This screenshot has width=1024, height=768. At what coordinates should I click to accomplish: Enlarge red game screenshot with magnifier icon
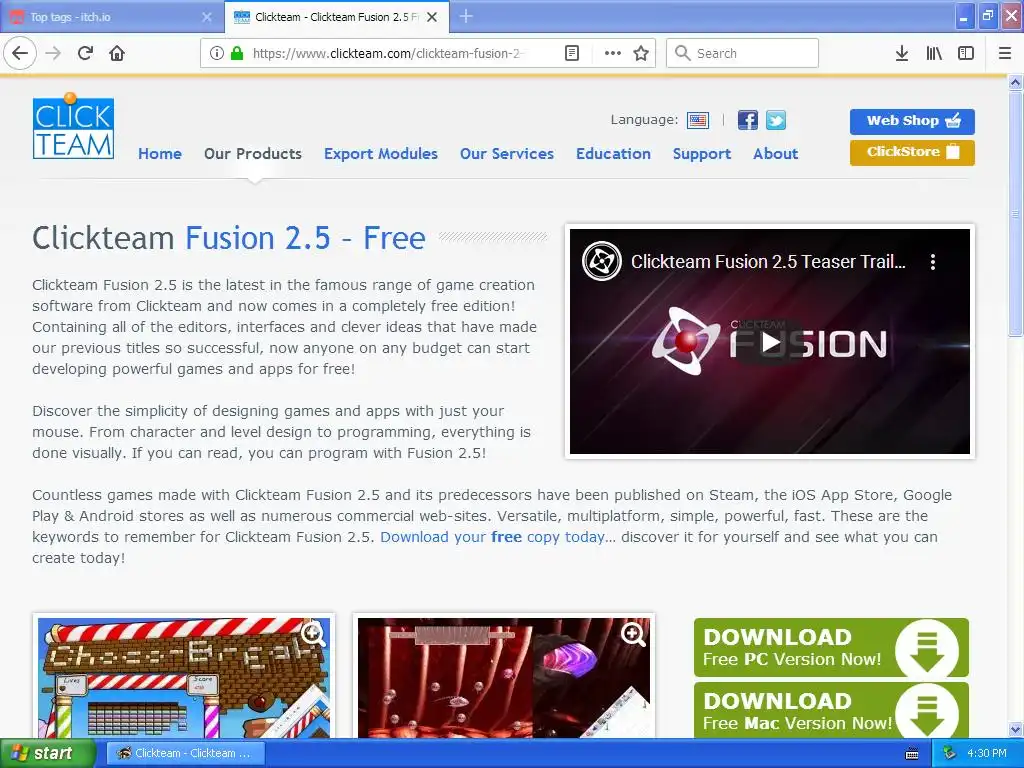point(633,633)
